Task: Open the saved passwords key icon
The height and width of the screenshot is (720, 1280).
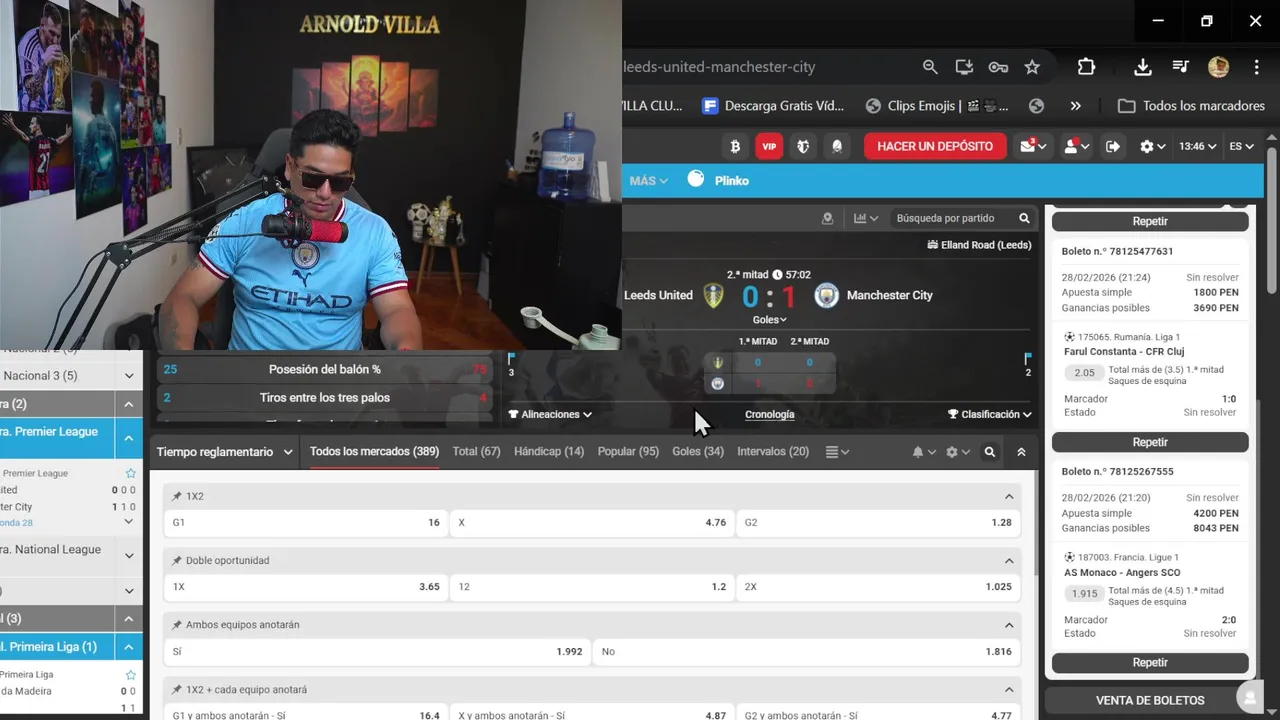Action: [x=998, y=67]
